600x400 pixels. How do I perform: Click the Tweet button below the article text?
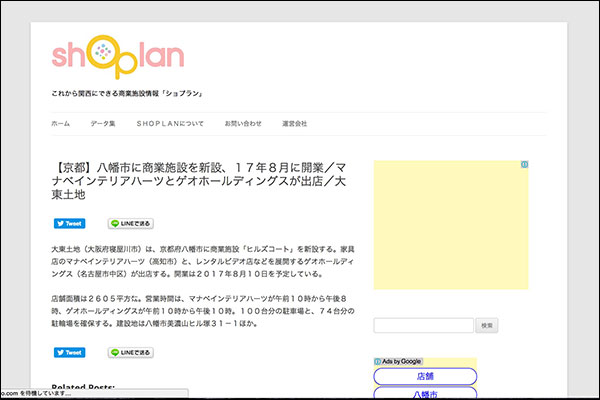tap(69, 353)
